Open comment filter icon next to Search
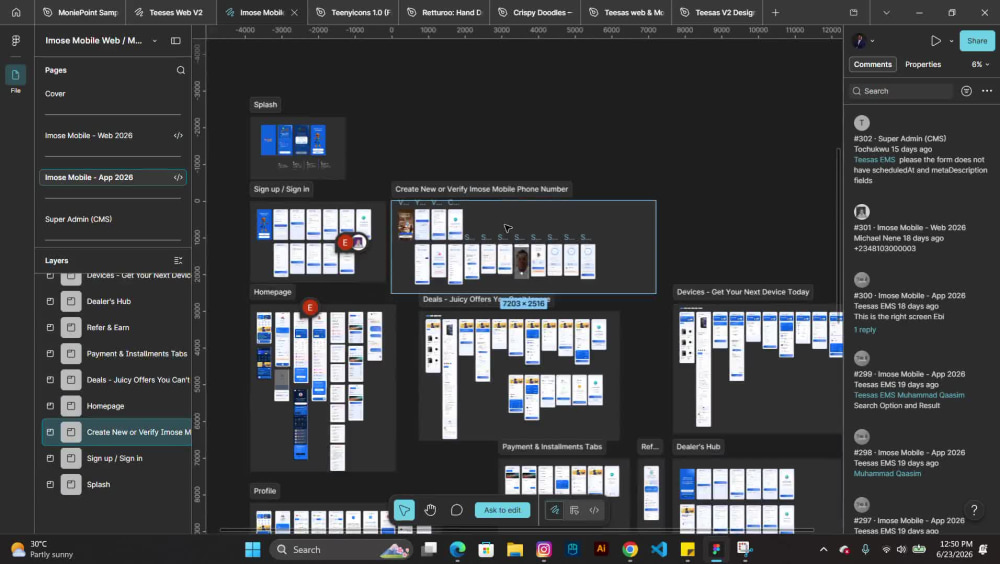Screen dimensions: 1000x564 point(966,91)
